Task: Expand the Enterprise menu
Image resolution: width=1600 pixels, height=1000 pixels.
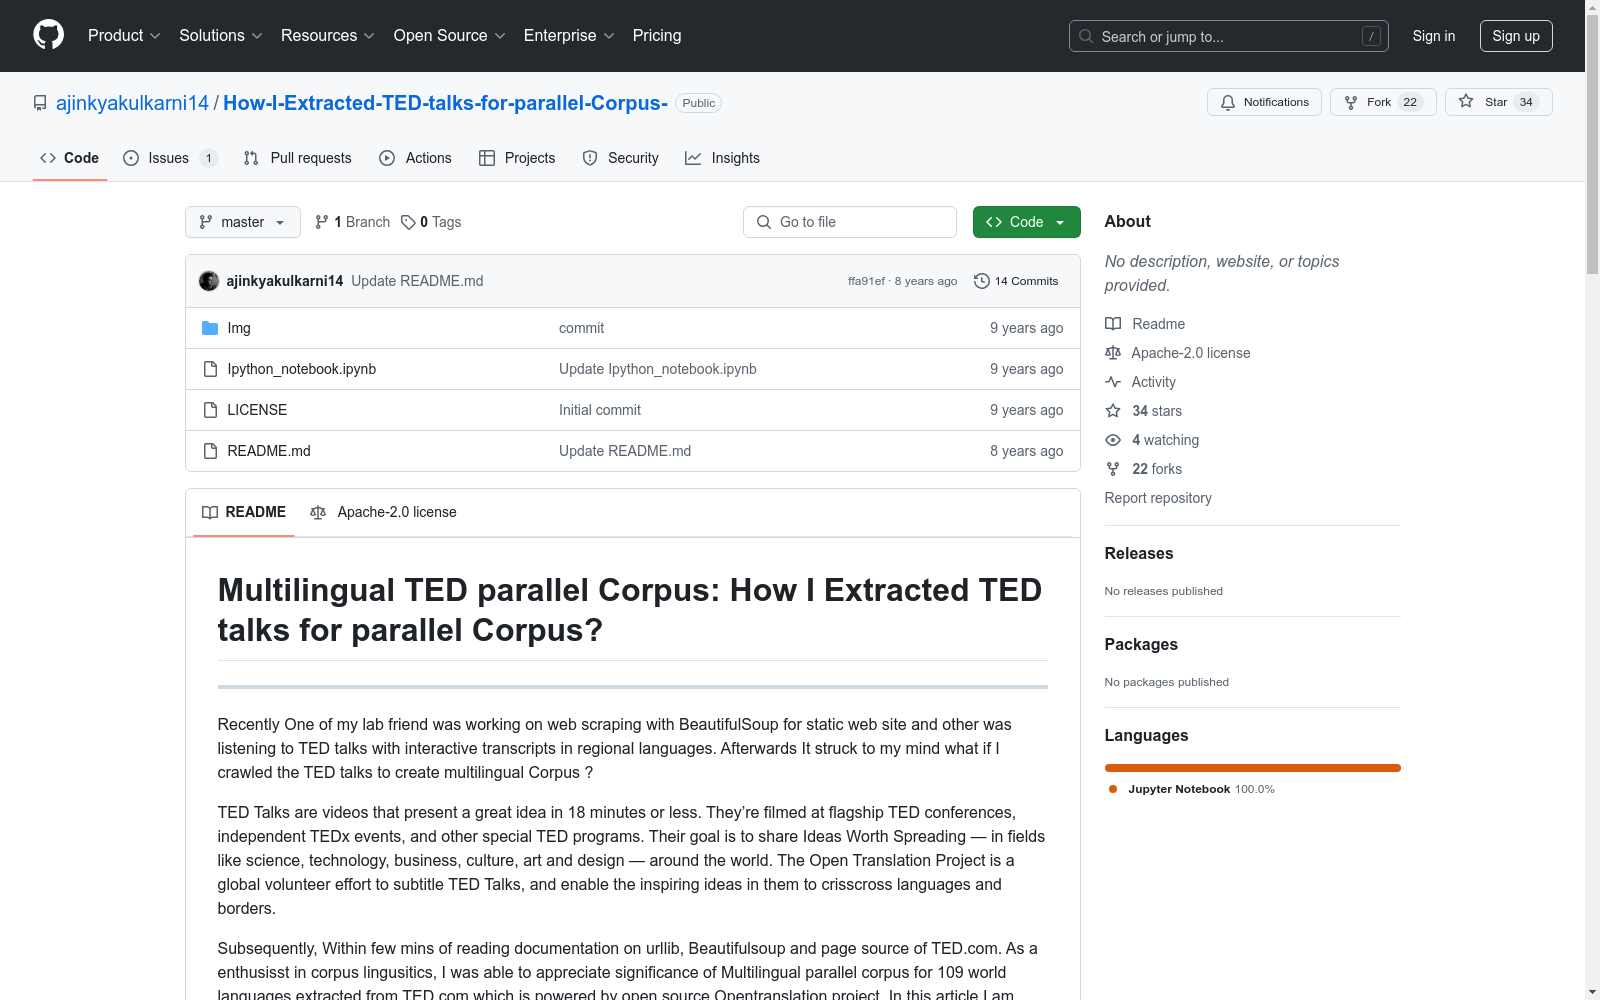Action: (x=569, y=35)
